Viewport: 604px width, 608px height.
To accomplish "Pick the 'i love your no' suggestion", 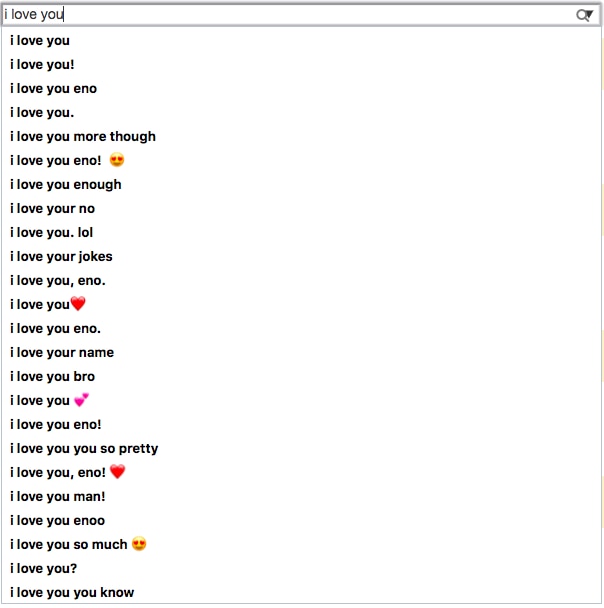I will coord(302,209).
